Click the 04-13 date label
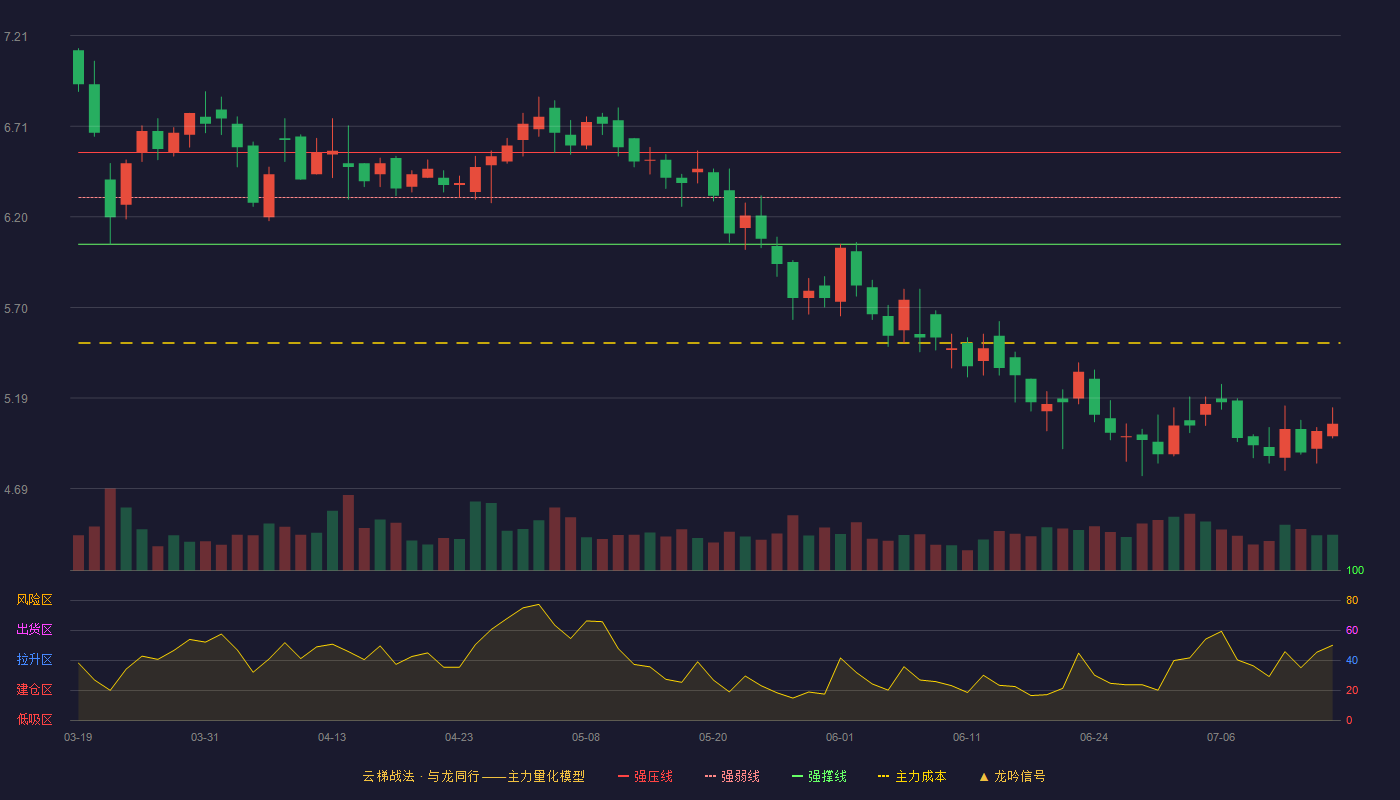The width and height of the screenshot is (1400, 800). [x=332, y=737]
